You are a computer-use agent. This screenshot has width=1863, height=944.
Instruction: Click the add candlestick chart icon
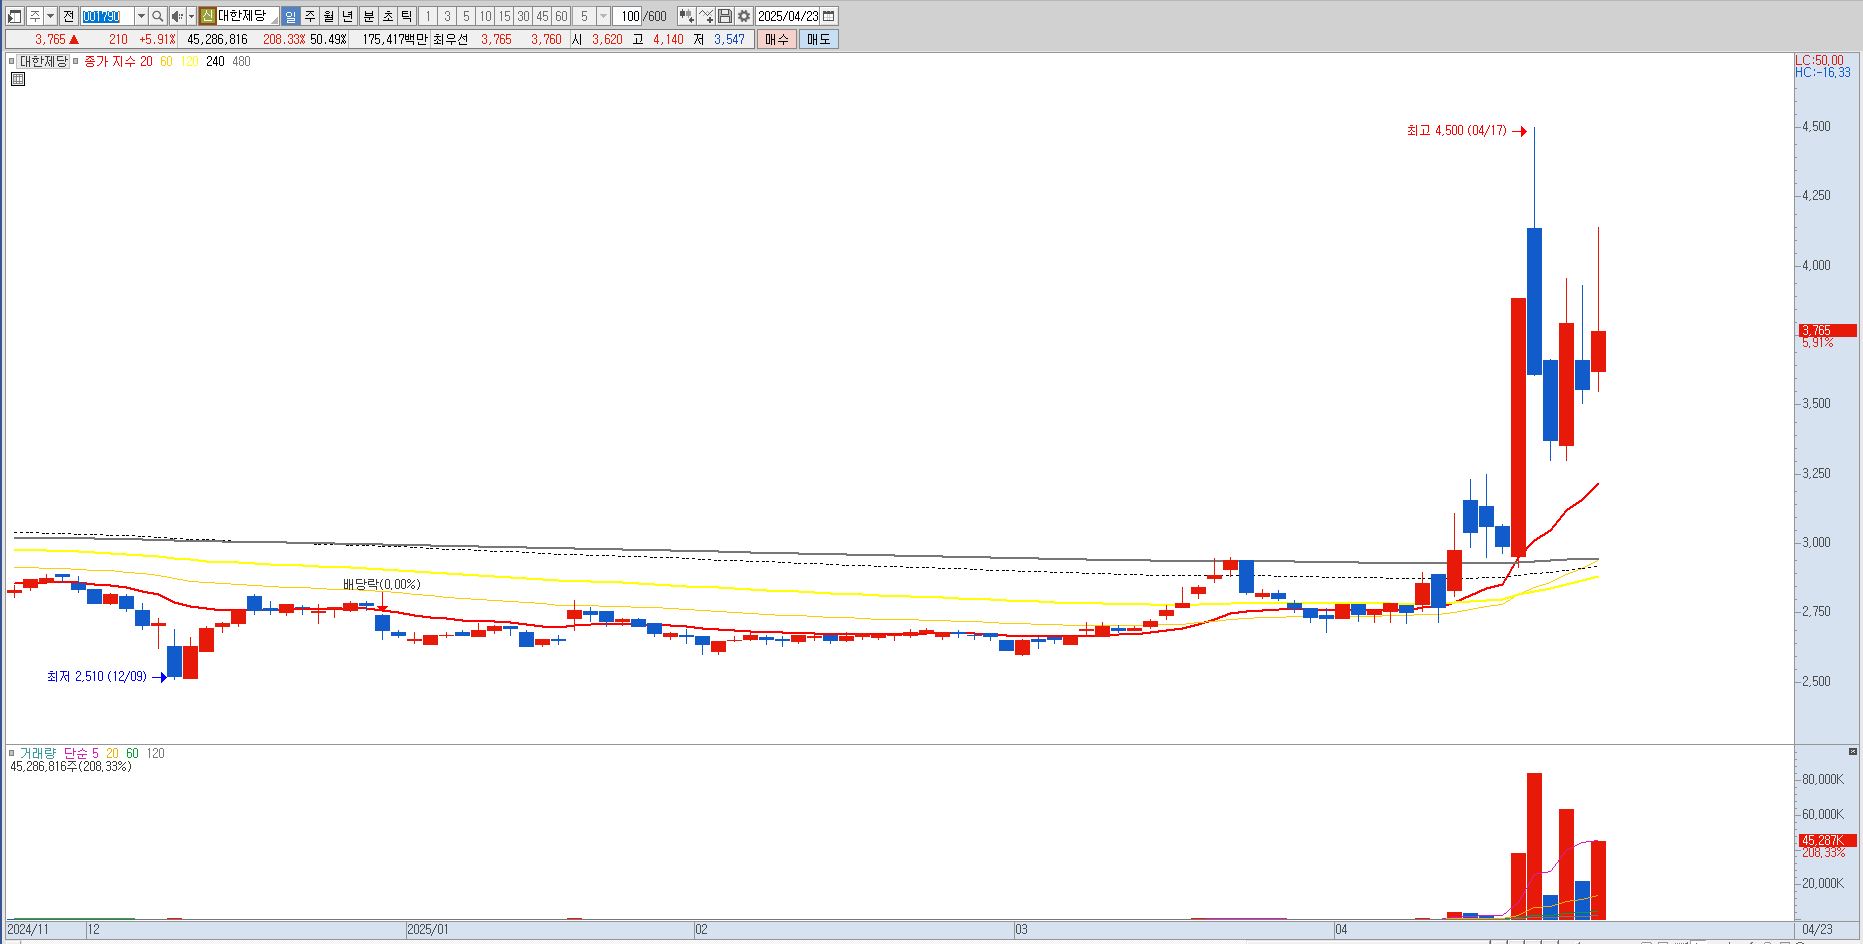pos(686,16)
